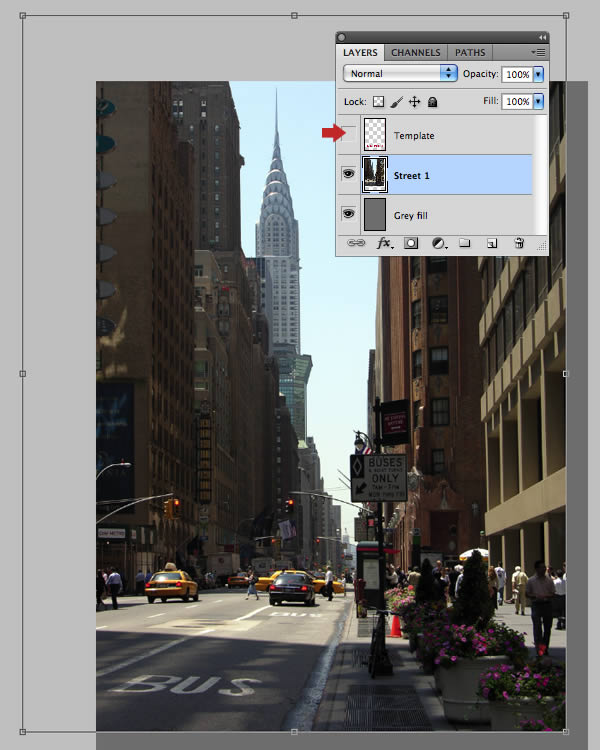This screenshot has height=750, width=600.
Task: Click the bottom-center transform handle
Action: [294, 732]
